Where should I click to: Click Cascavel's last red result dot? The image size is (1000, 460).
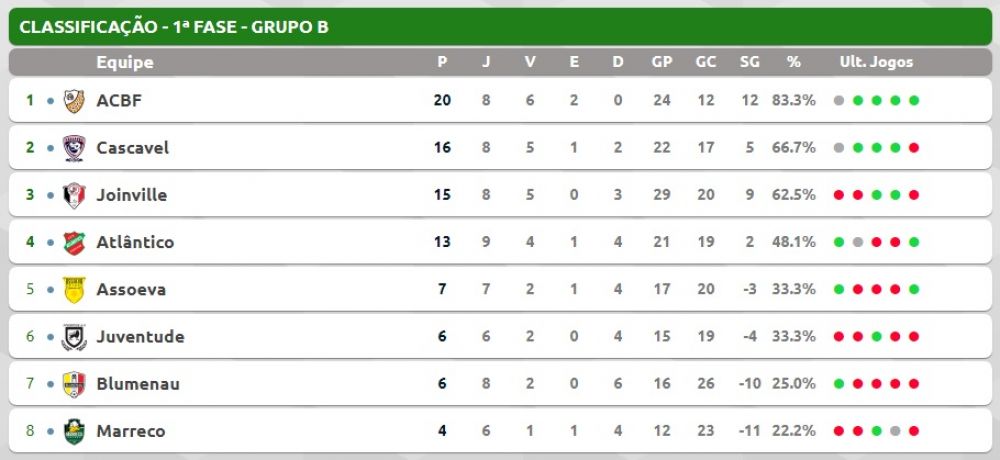913,148
